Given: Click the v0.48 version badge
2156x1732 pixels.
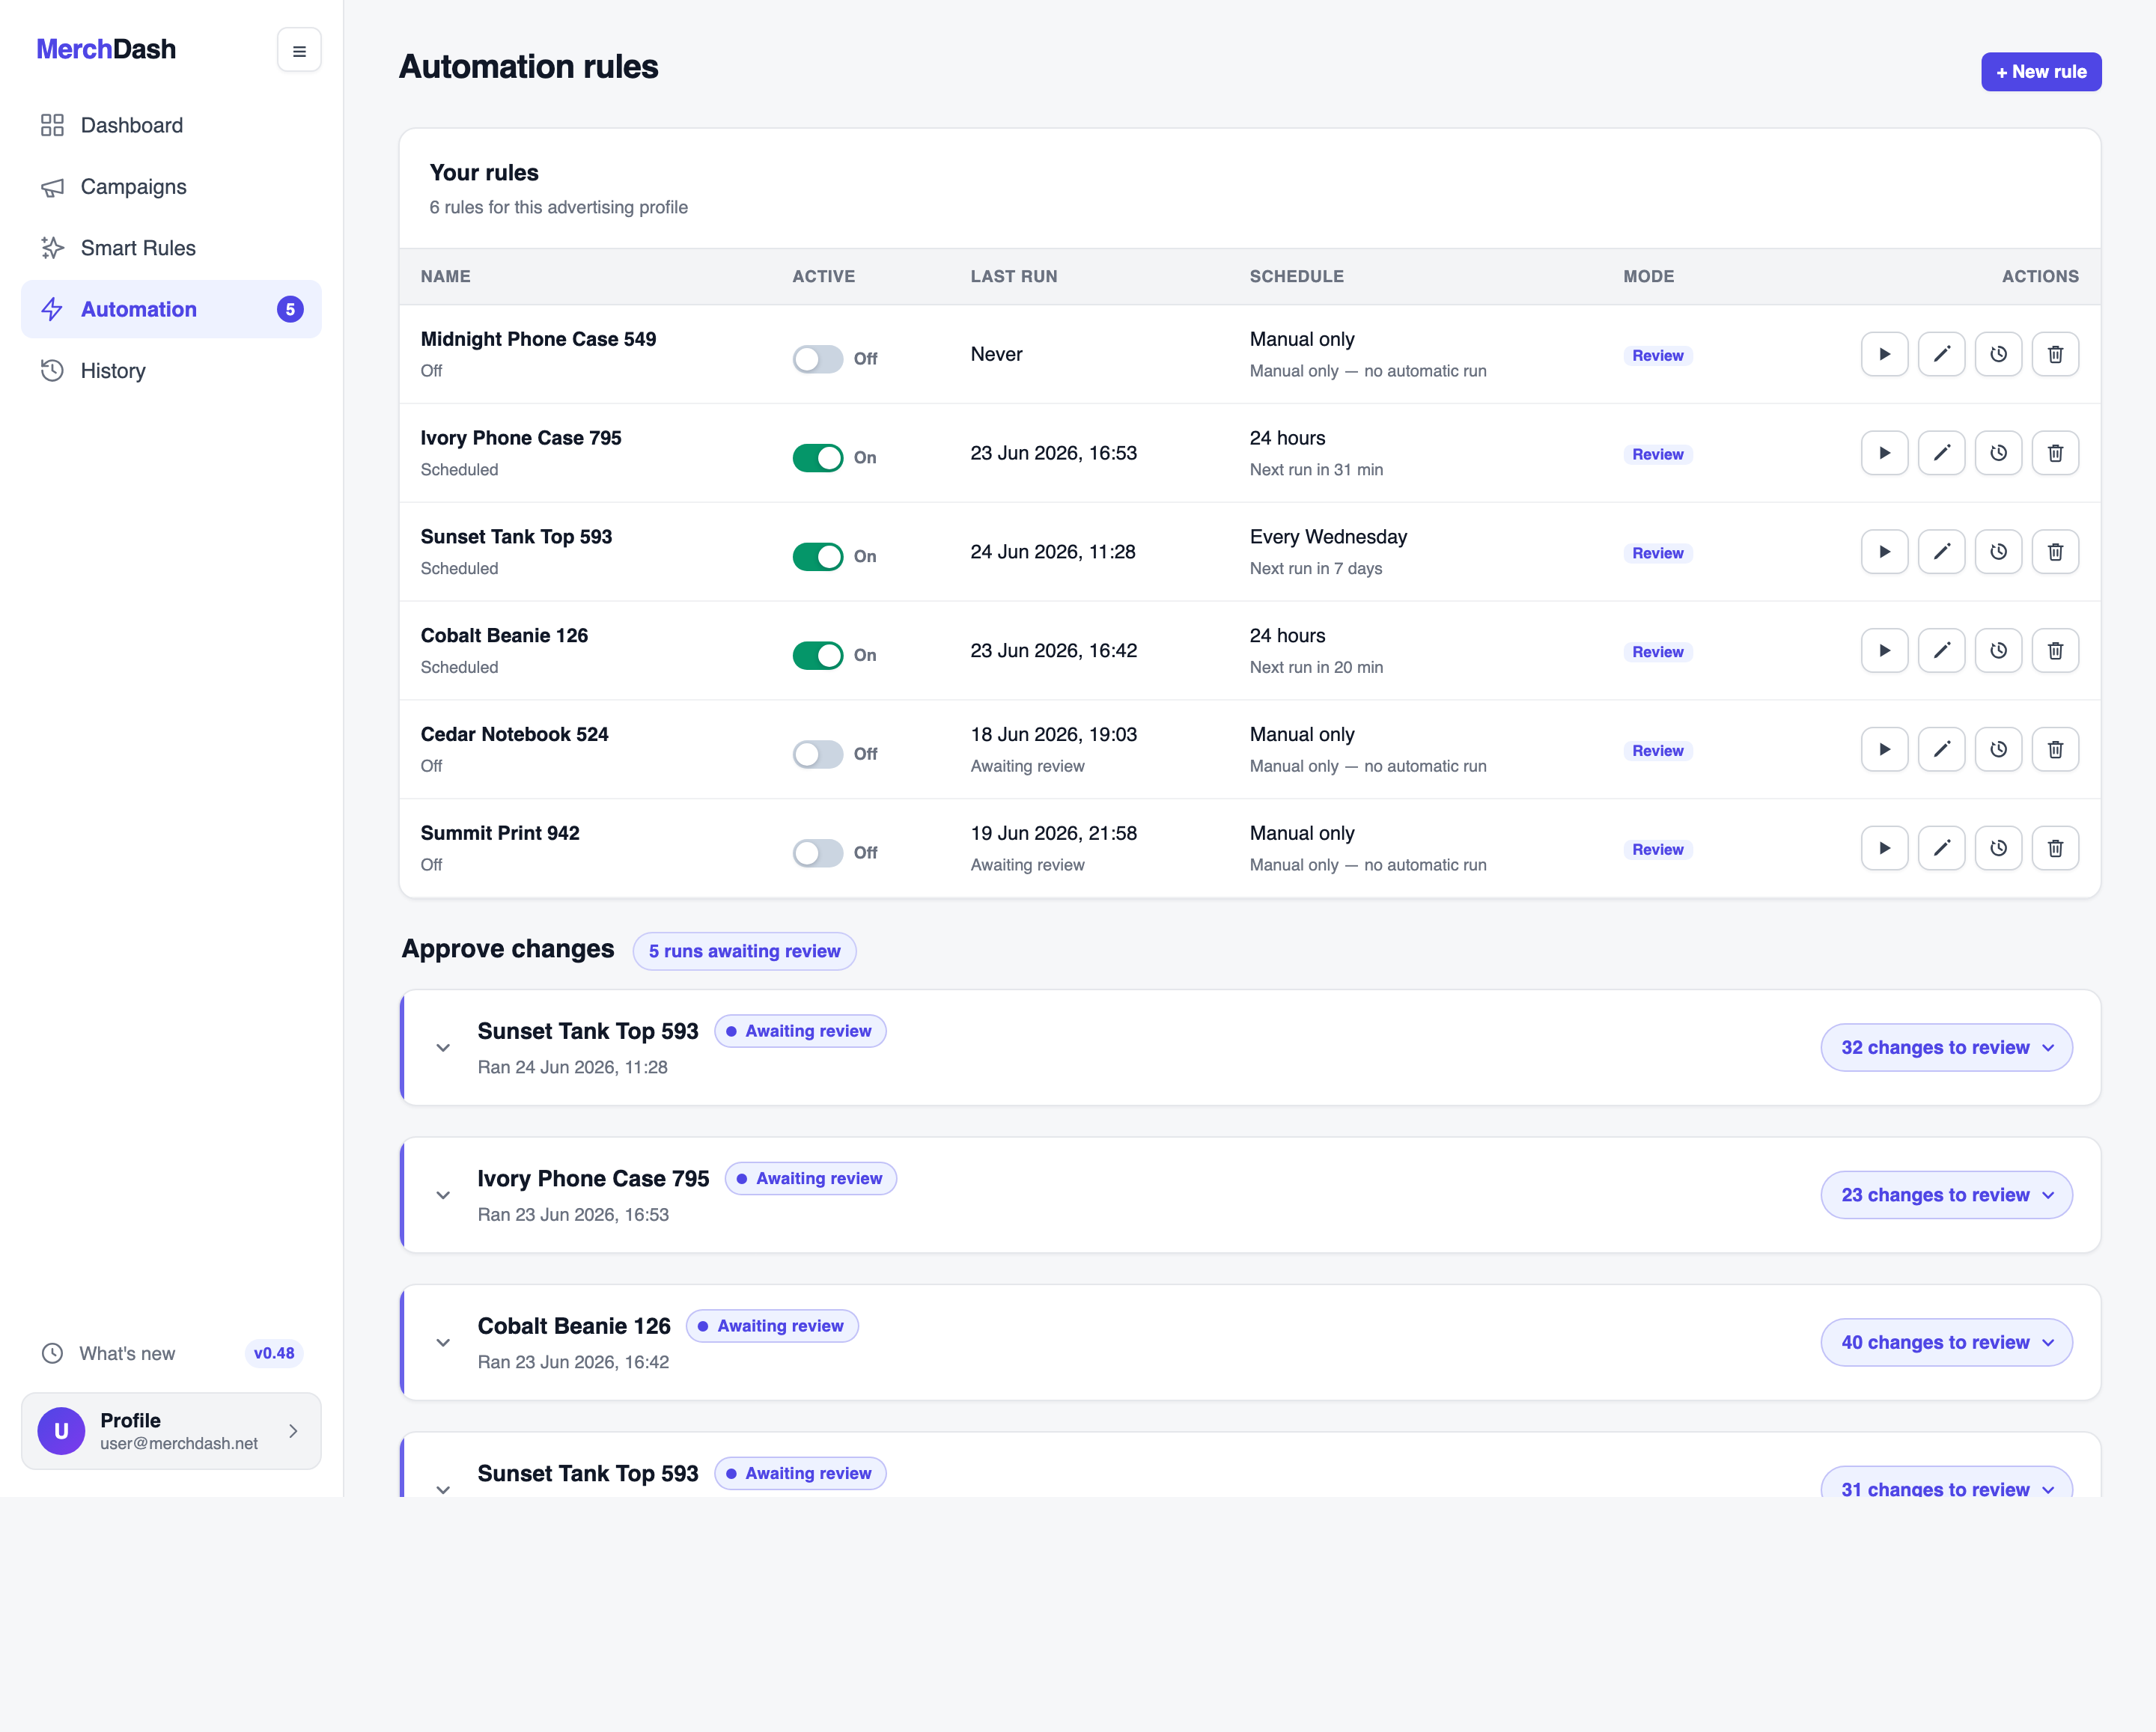Looking at the screenshot, I should tap(274, 1353).
